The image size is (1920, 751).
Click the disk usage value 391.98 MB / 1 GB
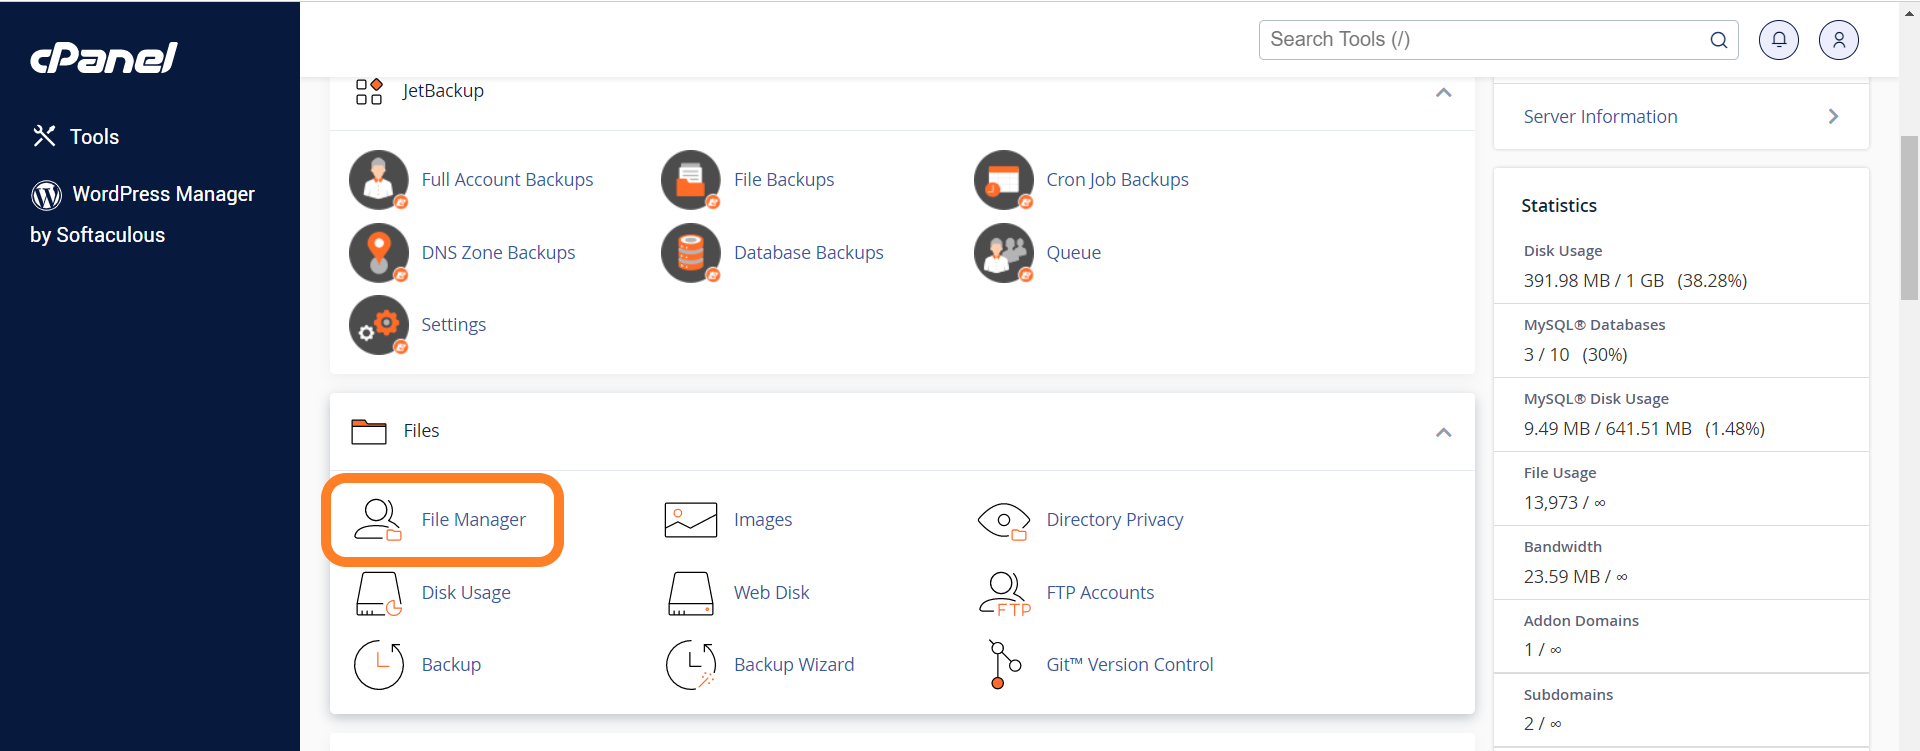tap(1594, 281)
